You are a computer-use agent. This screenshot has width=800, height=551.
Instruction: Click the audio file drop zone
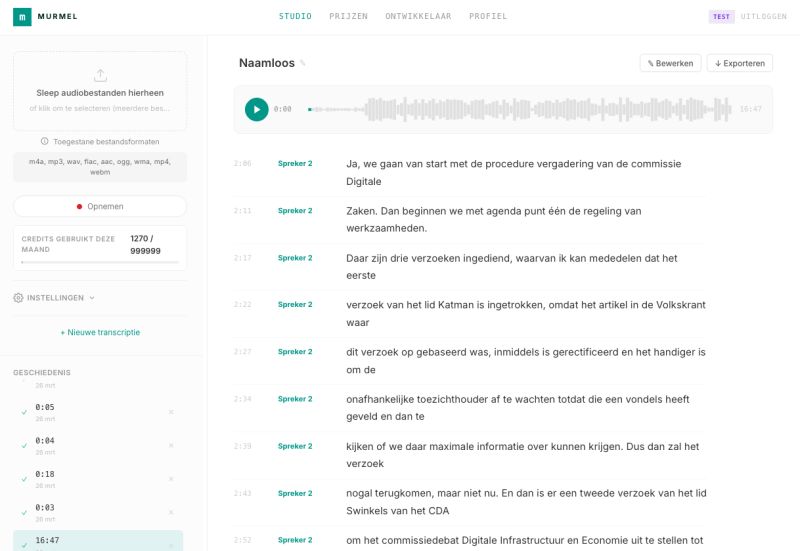click(100, 91)
